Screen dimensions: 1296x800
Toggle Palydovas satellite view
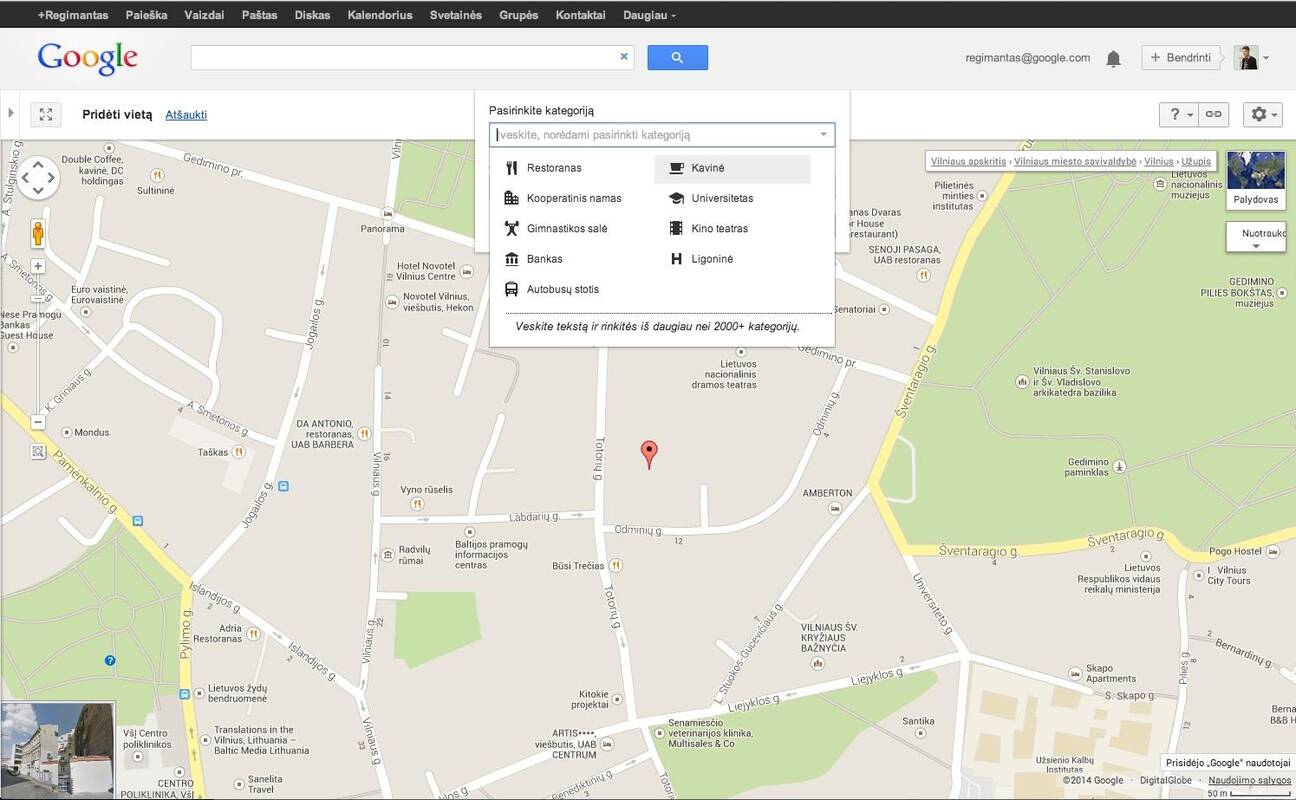[x=1255, y=180]
